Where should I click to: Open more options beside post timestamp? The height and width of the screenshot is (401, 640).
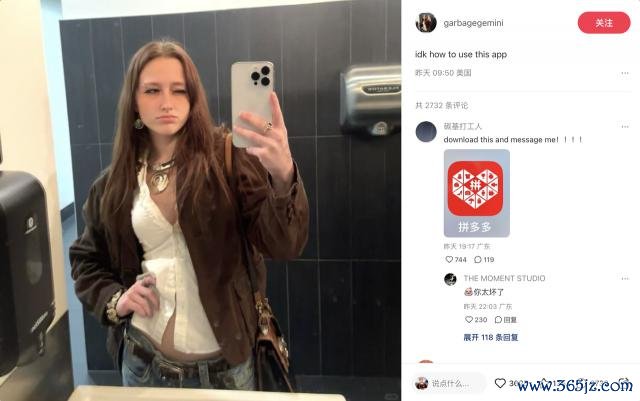point(624,73)
